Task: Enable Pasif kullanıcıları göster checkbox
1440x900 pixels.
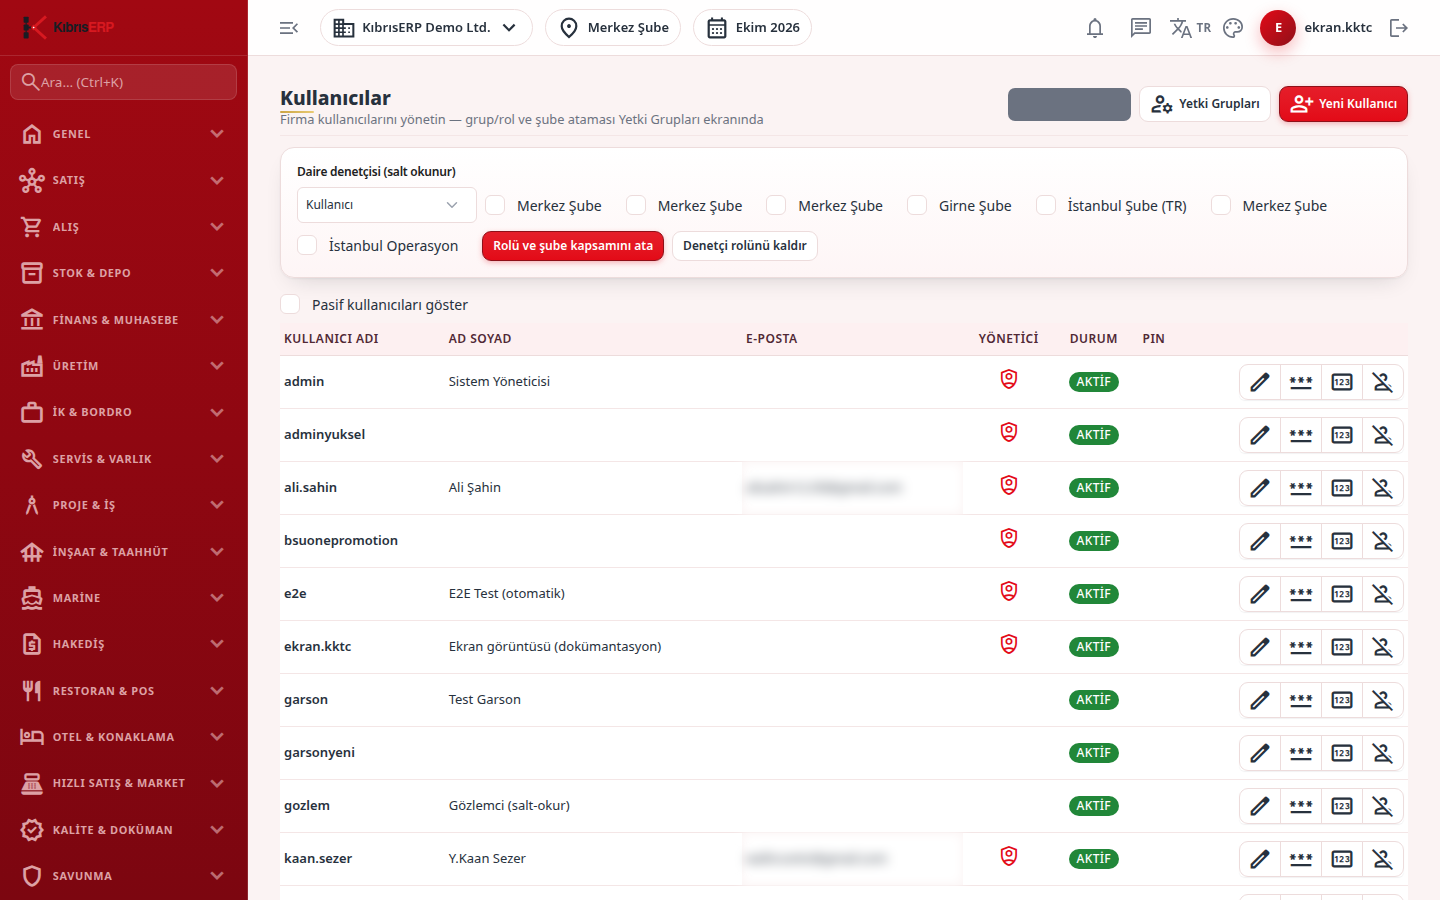Action: coord(291,304)
